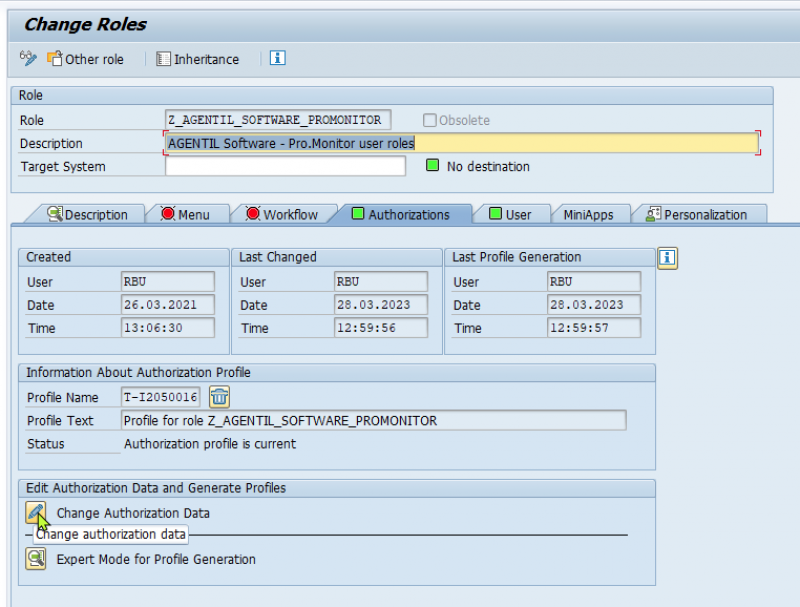Viewport: 800px width, 607px height.
Task: Select the Authorizations tab
Action: [400, 214]
